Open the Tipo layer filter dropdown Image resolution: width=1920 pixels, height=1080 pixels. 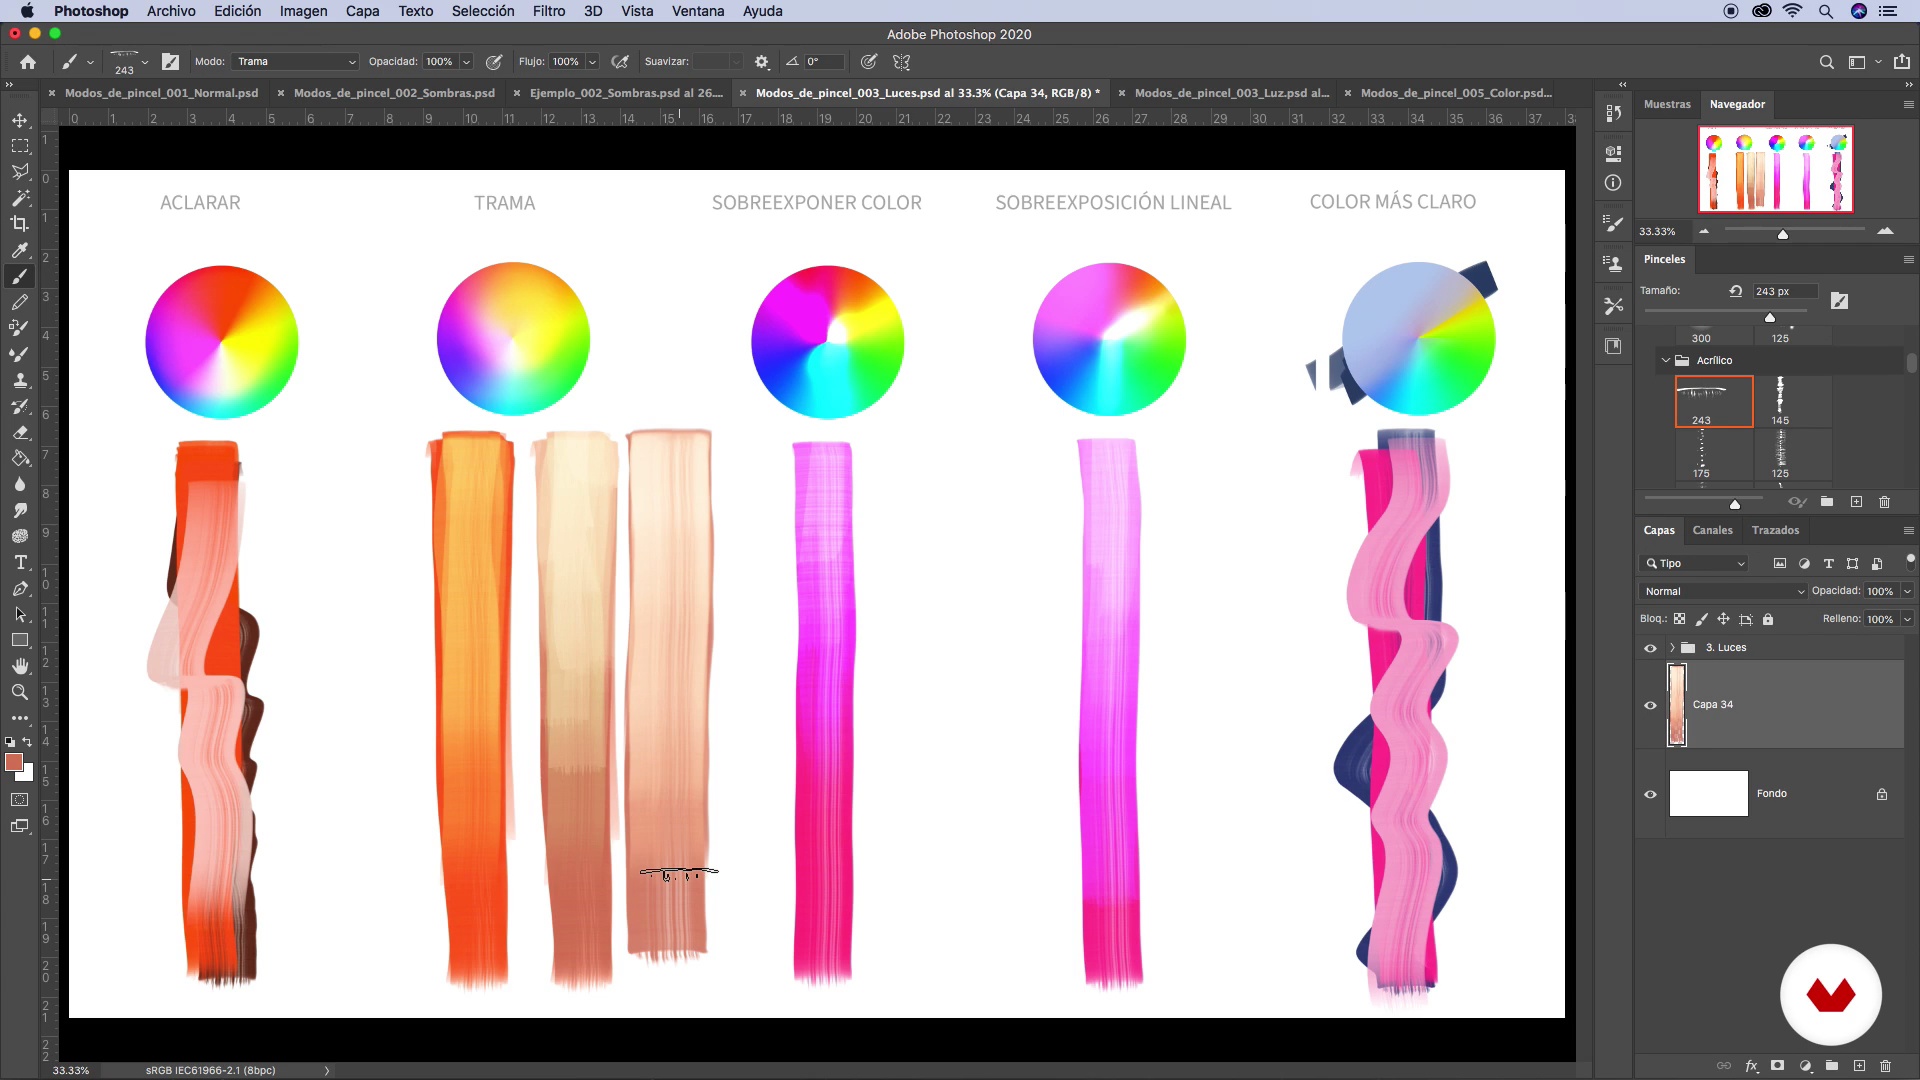point(1695,564)
